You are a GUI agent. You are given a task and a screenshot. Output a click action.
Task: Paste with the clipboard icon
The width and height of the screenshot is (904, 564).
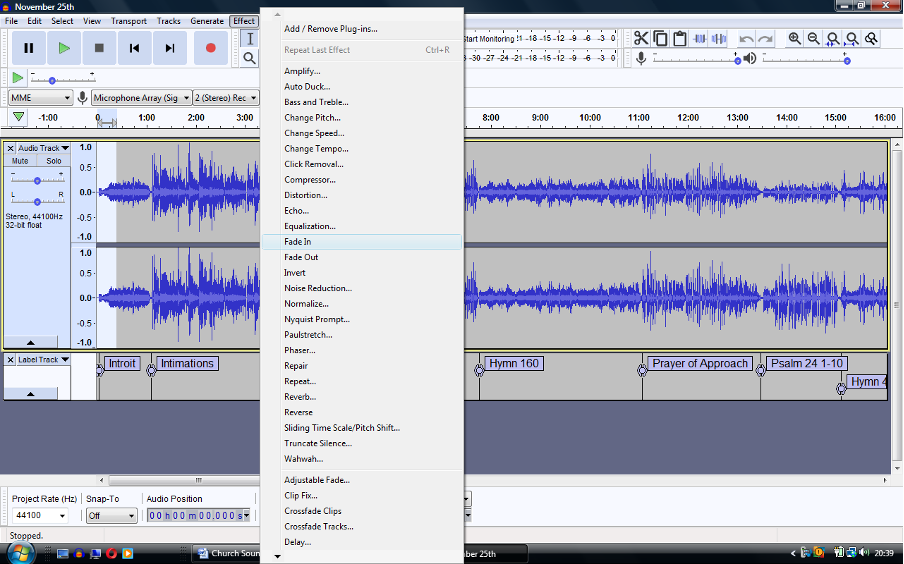pos(680,39)
